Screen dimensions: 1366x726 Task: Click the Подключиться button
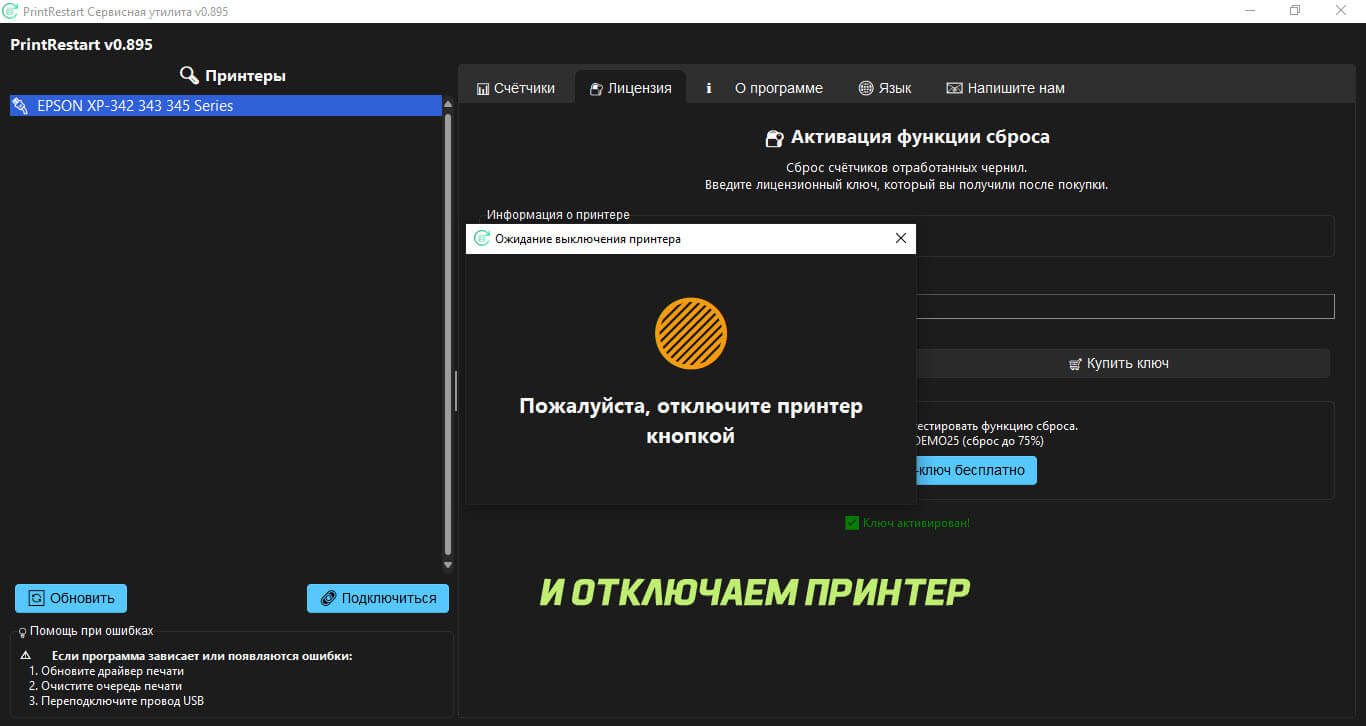[x=378, y=598]
